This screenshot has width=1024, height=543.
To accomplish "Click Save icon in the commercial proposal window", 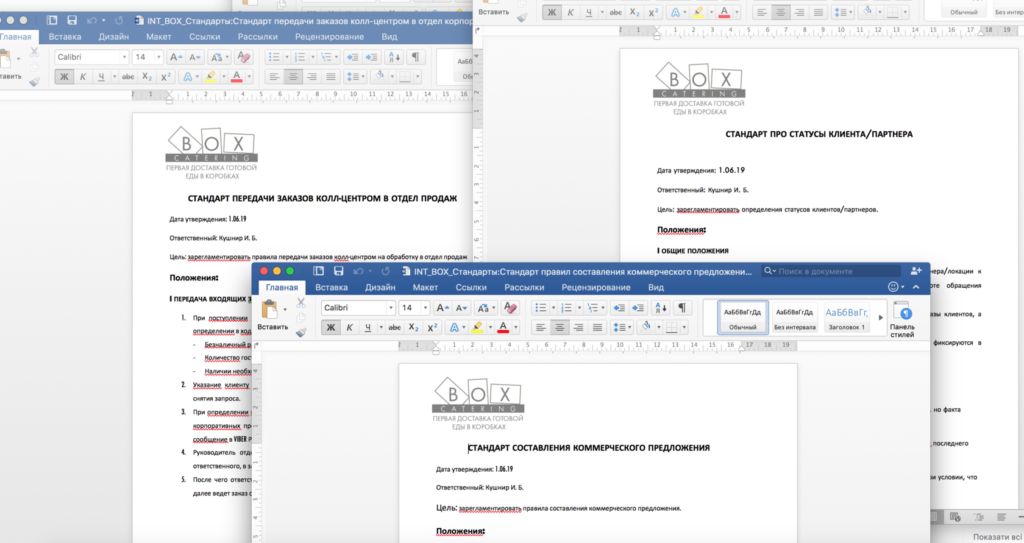I will pos(338,271).
